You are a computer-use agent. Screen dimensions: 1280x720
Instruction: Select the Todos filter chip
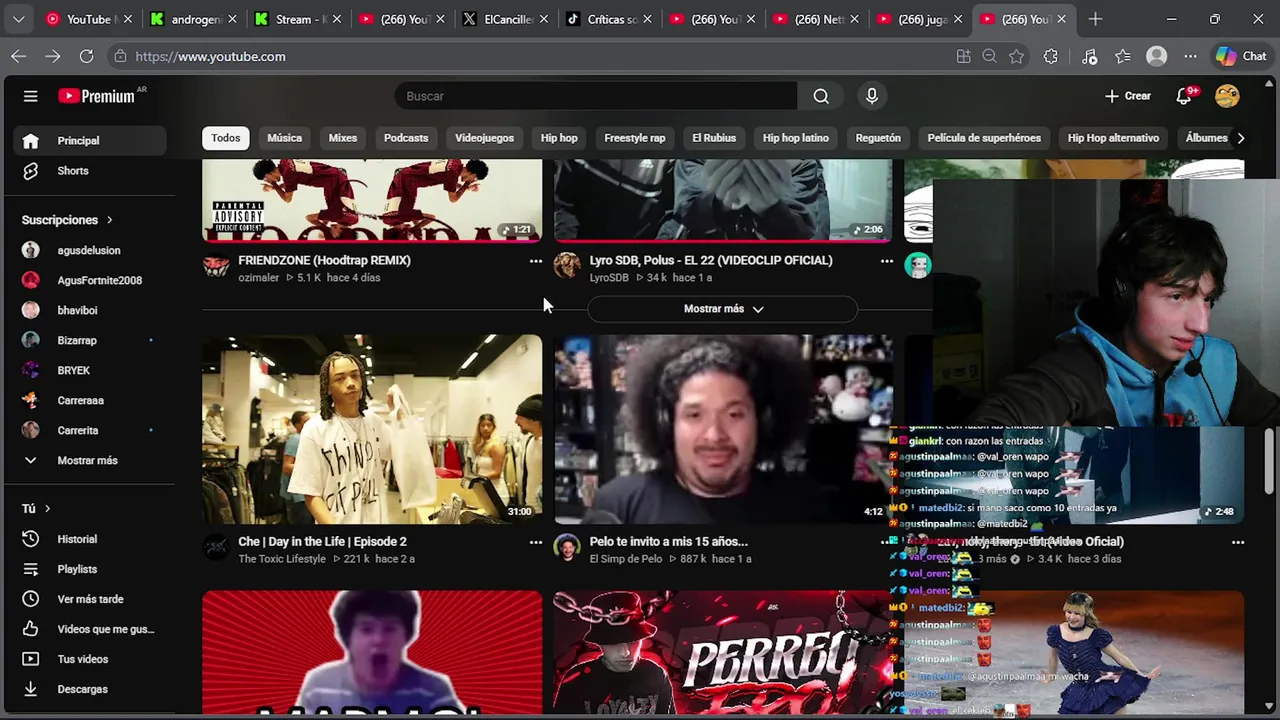pos(226,138)
